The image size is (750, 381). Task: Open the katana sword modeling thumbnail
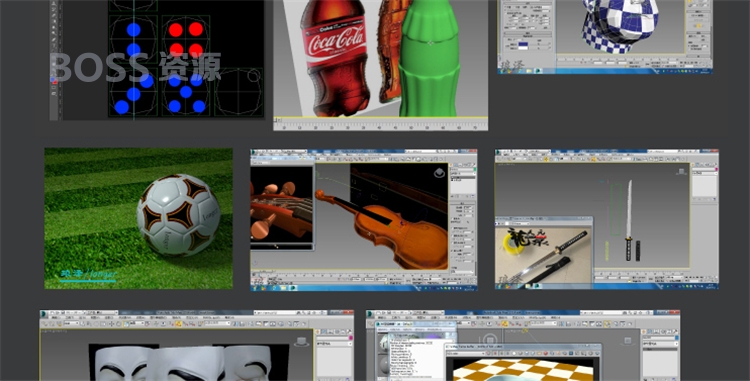pyautogui.click(x=607, y=219)
